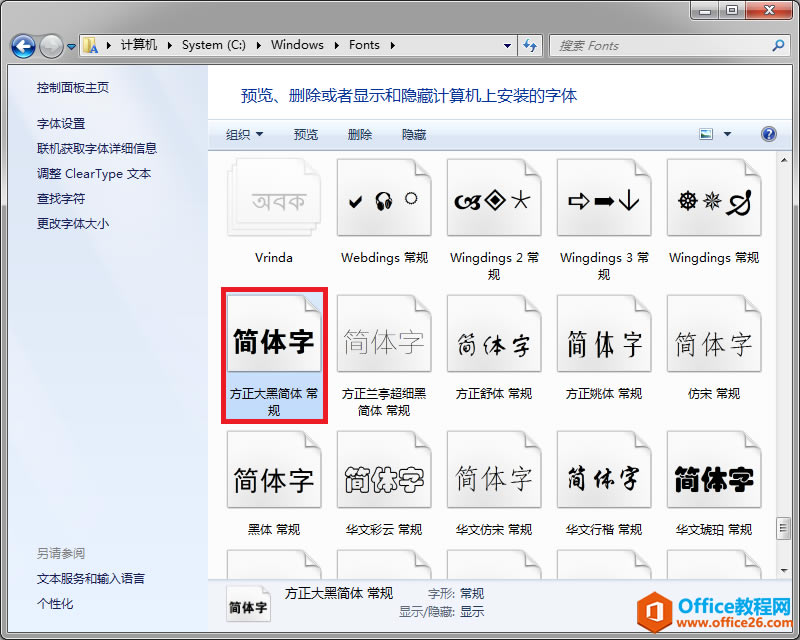Expand the arrow after Windows breadcrumb
Viewport: 800px width, 640px height.
(336, 45)
